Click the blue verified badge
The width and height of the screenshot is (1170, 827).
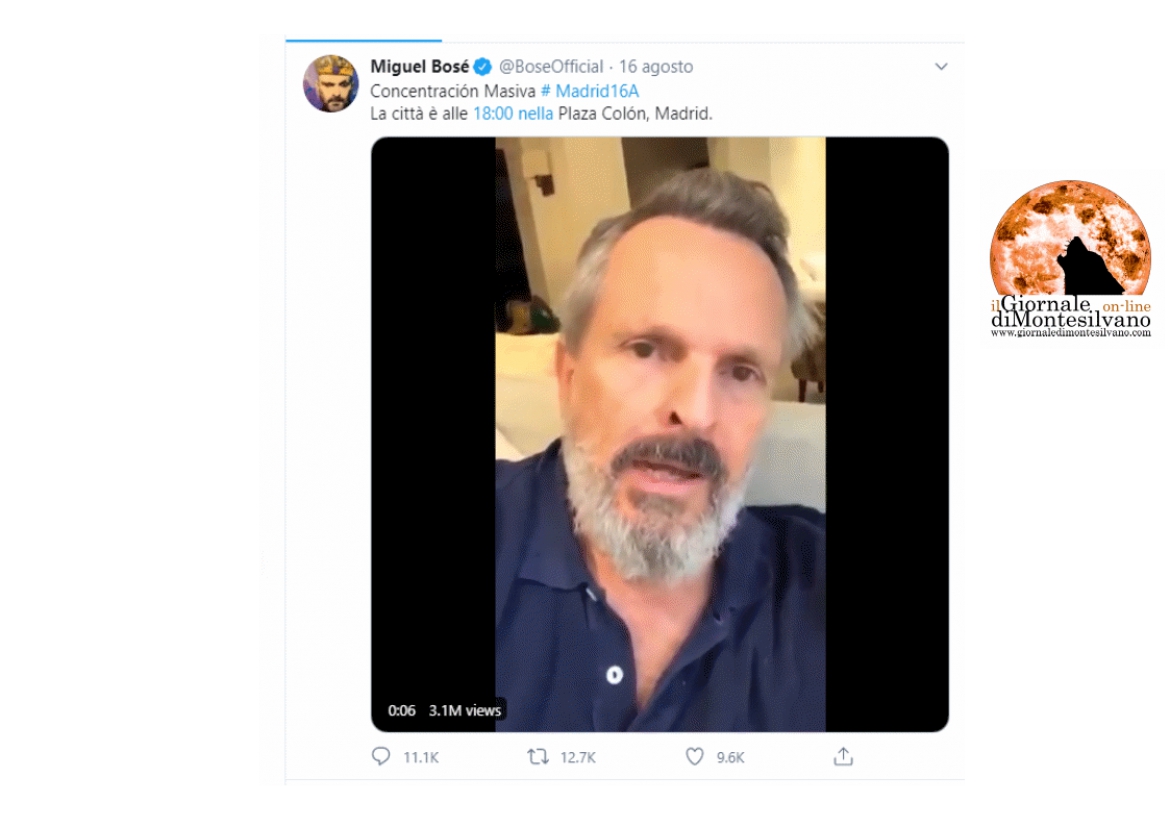click(482, 67)
